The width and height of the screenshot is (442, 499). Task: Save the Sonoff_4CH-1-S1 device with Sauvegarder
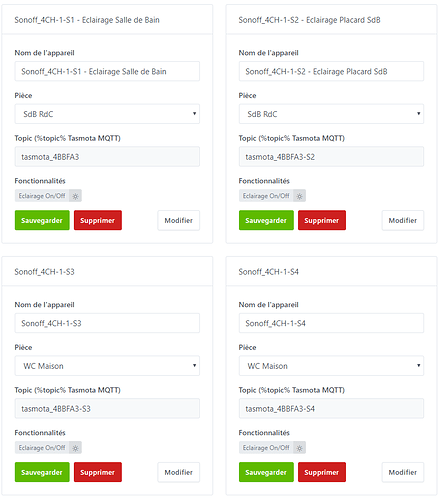[42, 220]
